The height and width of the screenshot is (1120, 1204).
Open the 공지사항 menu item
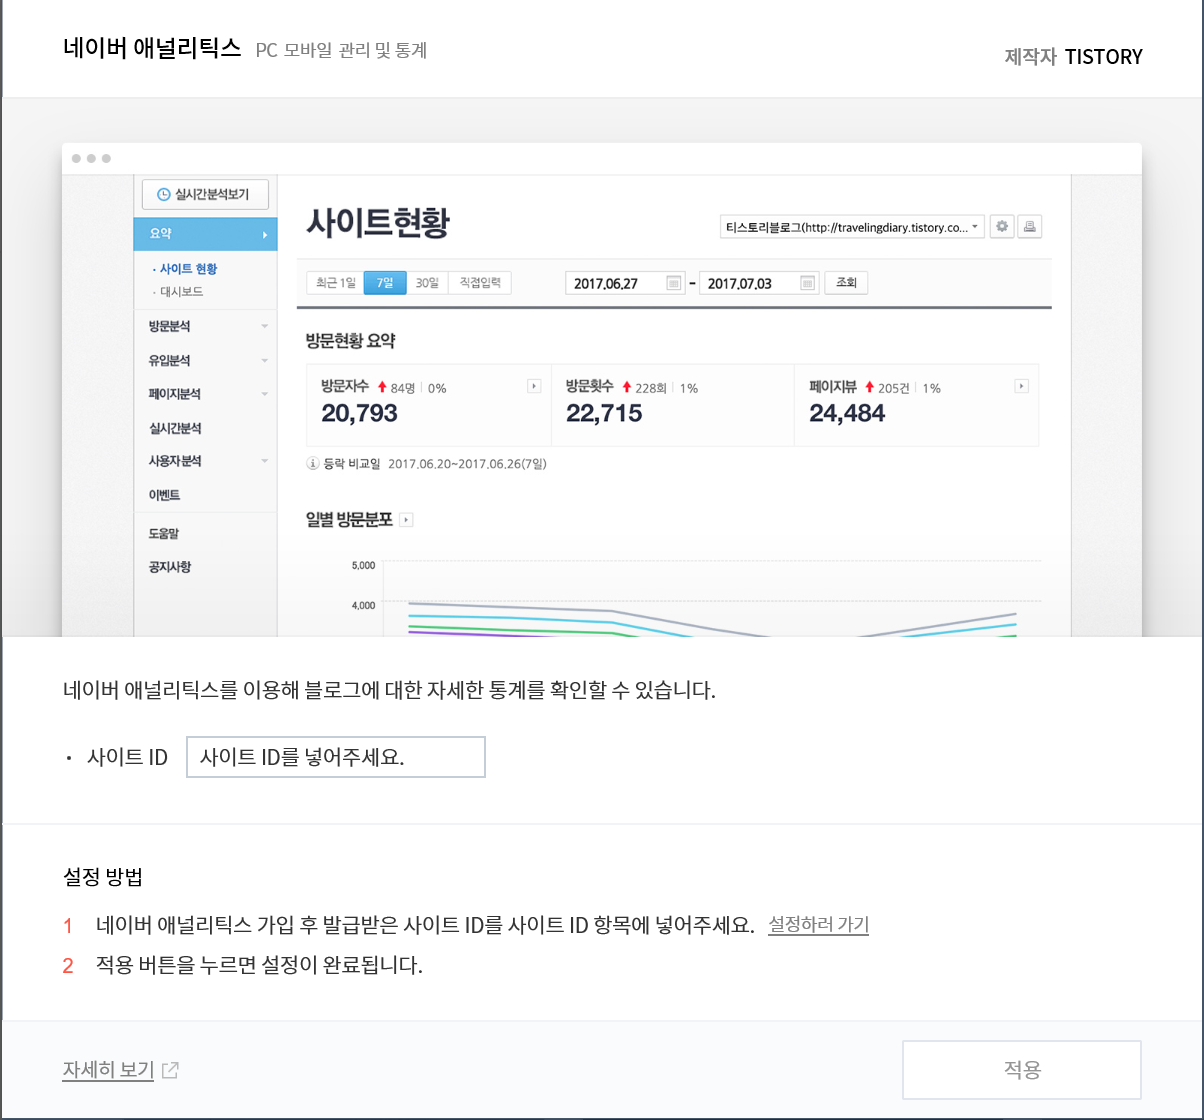170,567
